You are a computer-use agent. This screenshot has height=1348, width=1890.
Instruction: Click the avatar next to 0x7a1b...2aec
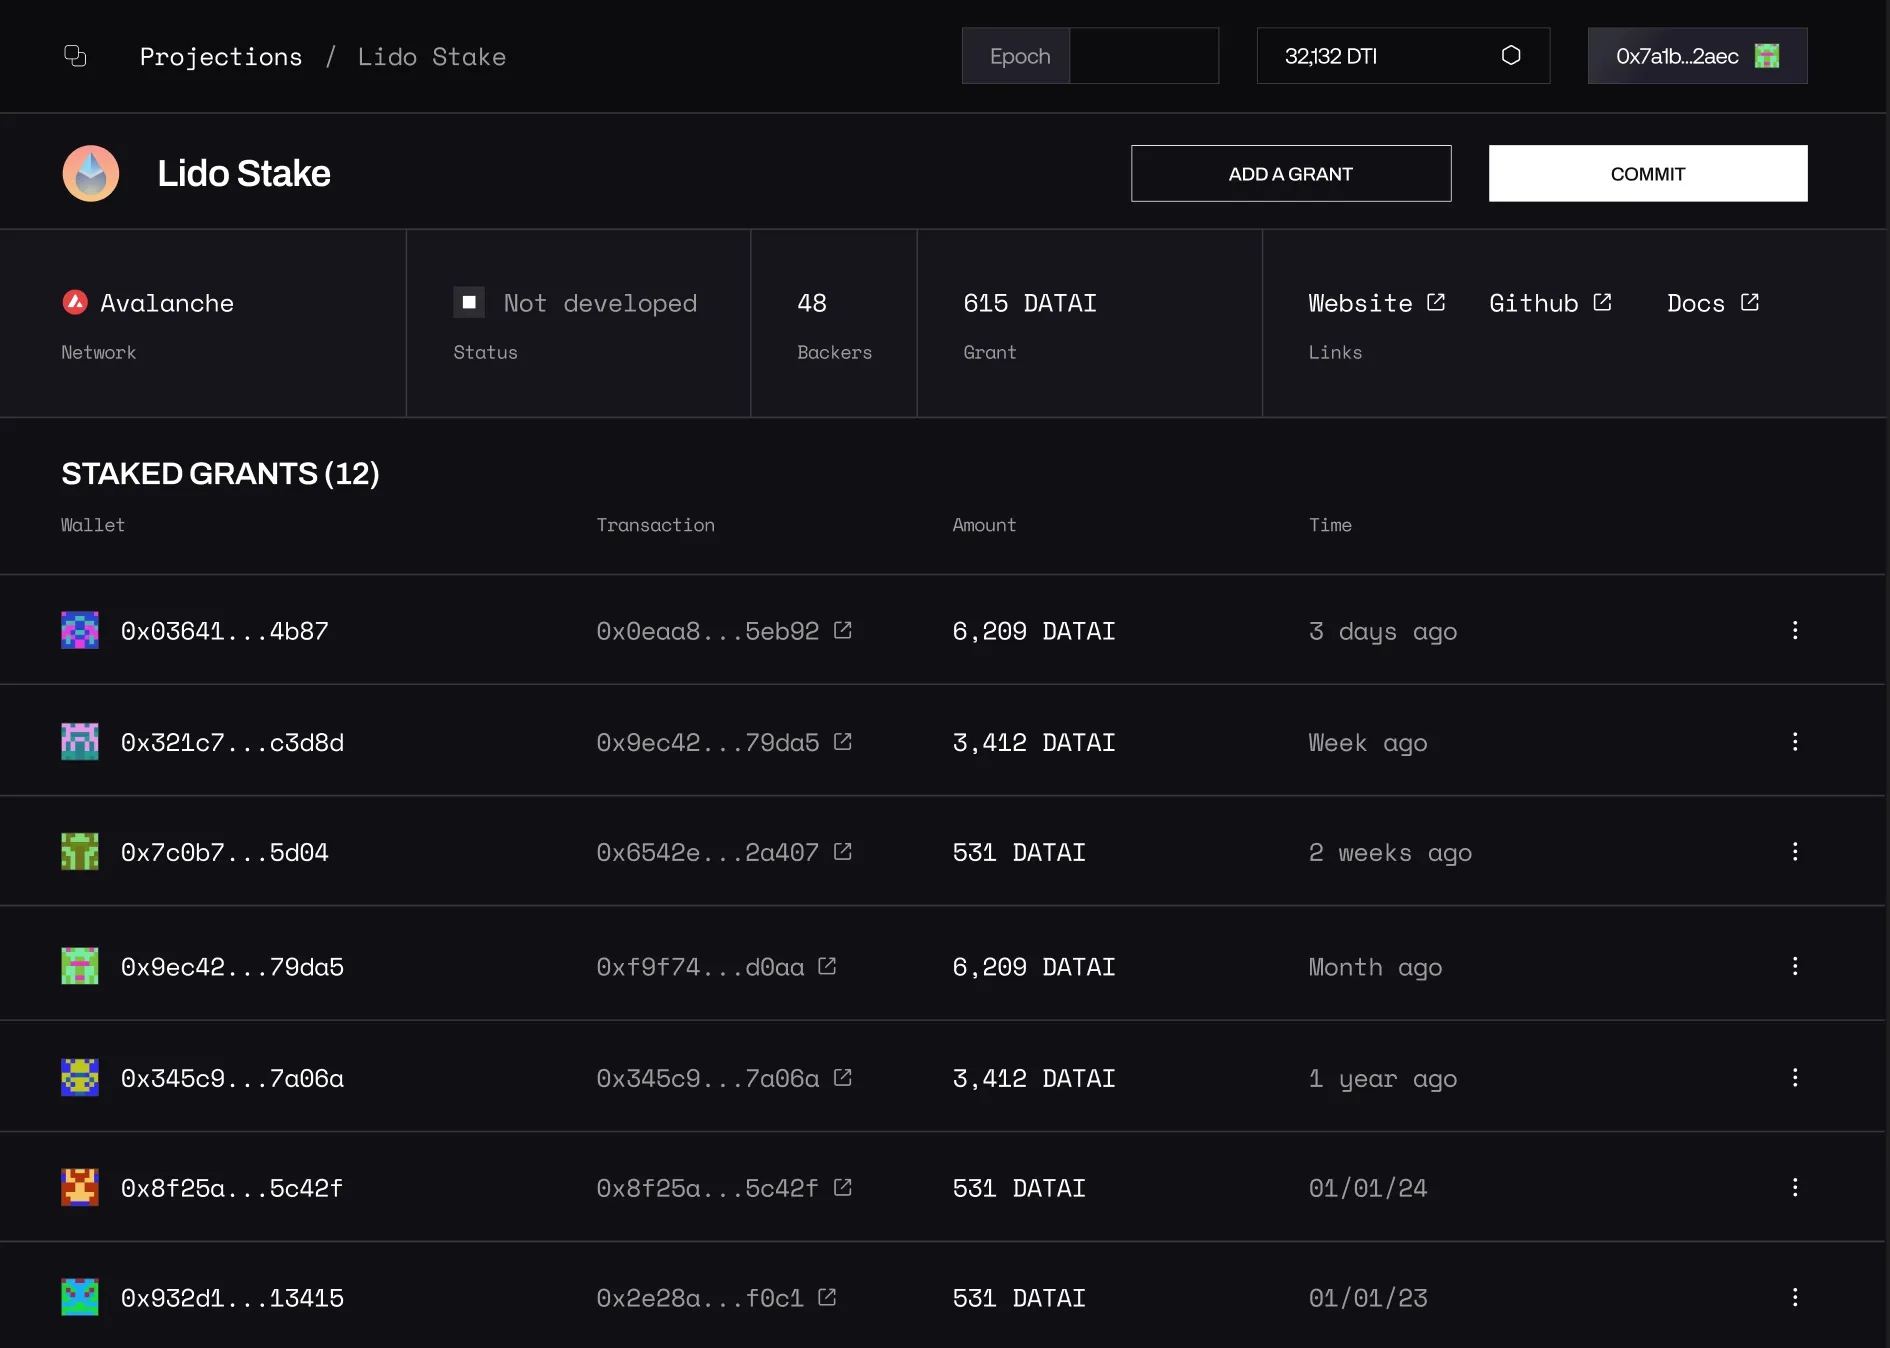coord(1767,56)
